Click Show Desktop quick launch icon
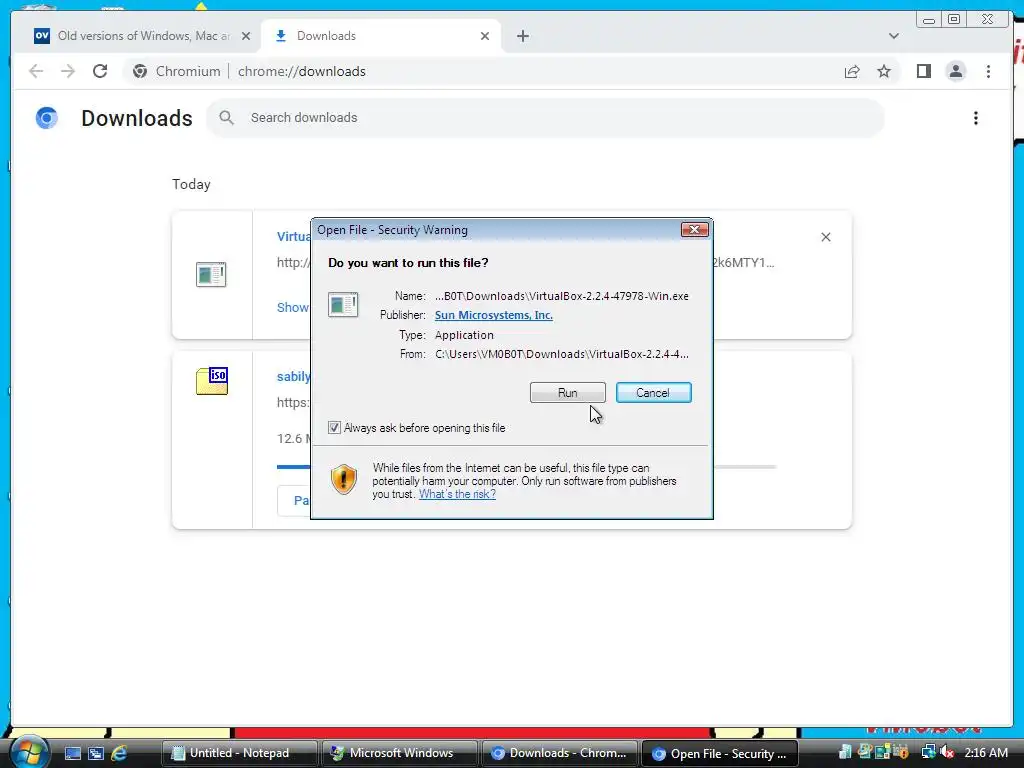1024x768 pixels. [x=72, y=753]
